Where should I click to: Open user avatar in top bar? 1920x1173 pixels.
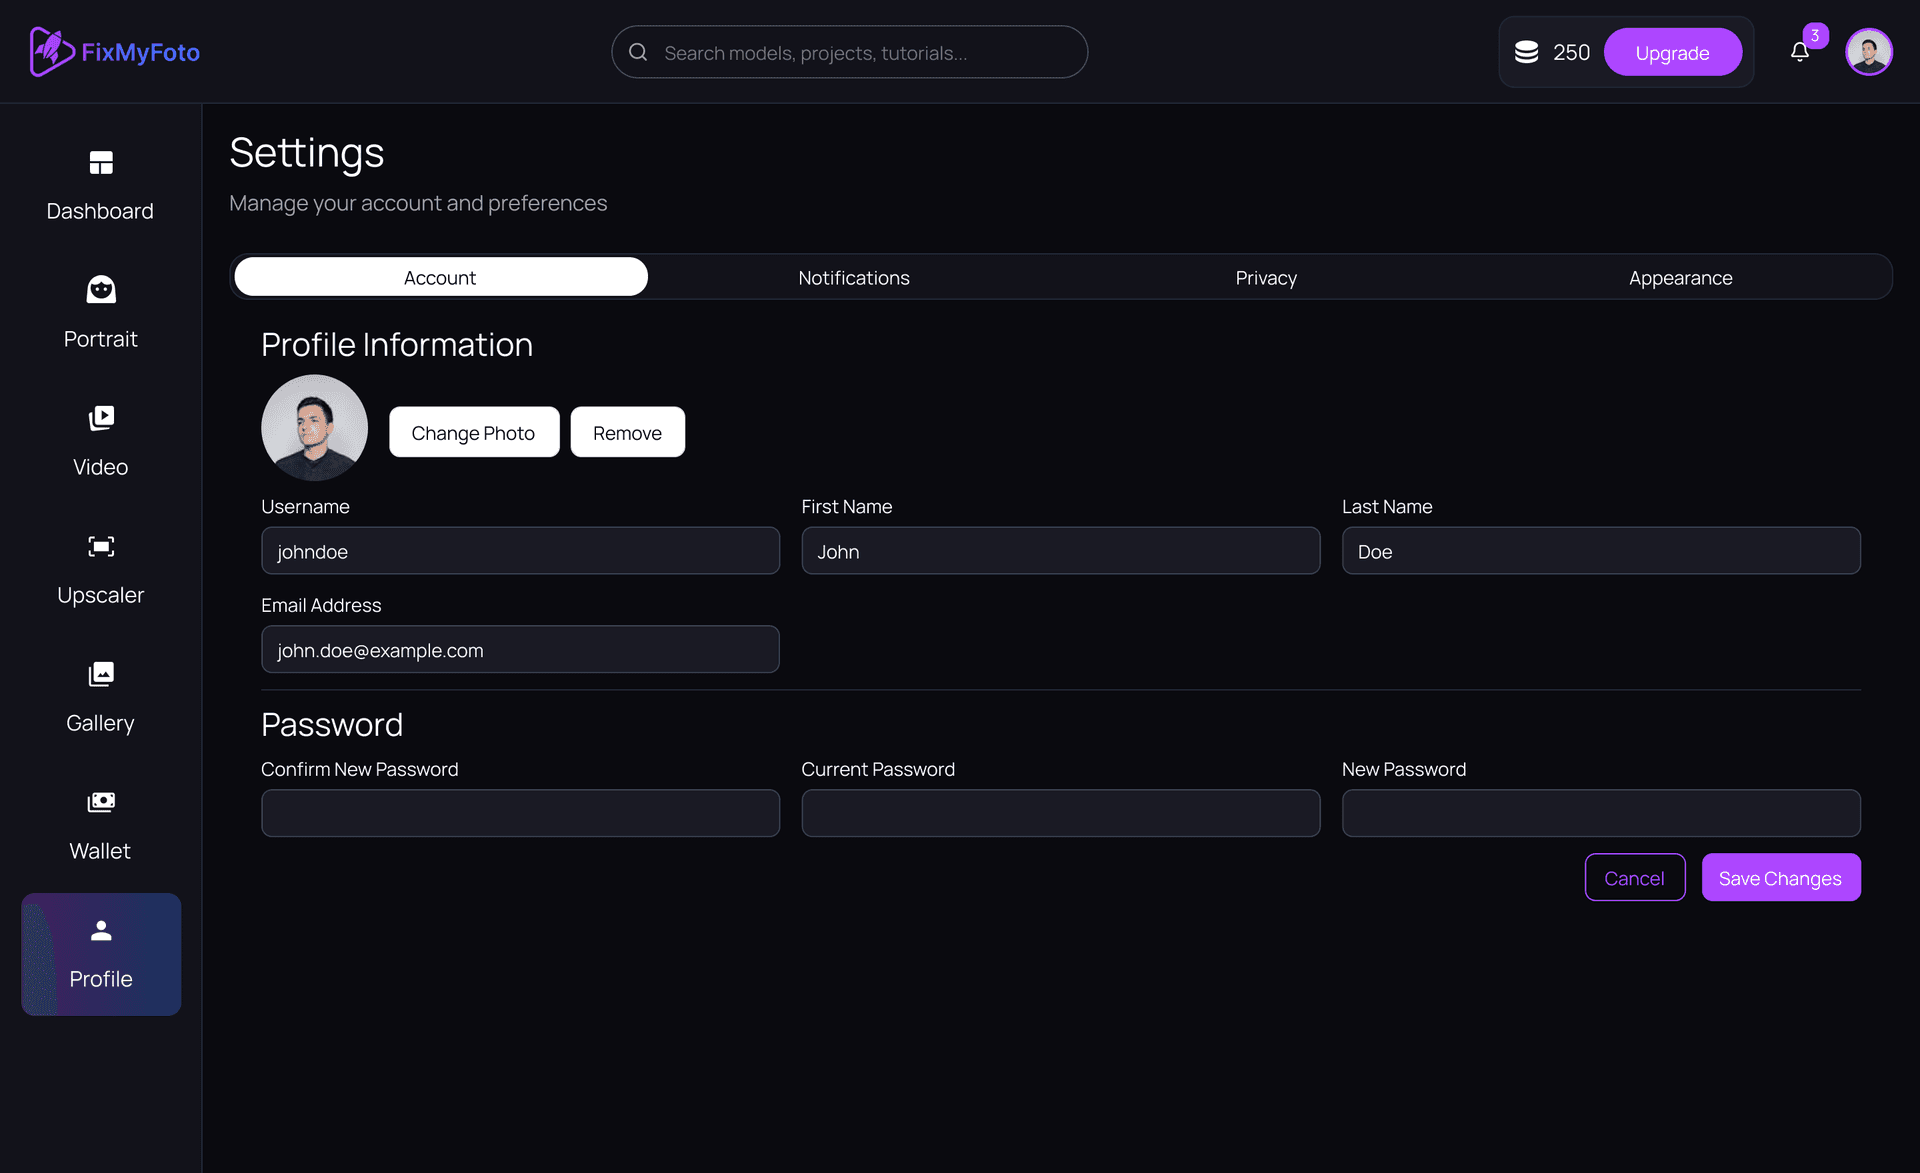(1868, 52)
